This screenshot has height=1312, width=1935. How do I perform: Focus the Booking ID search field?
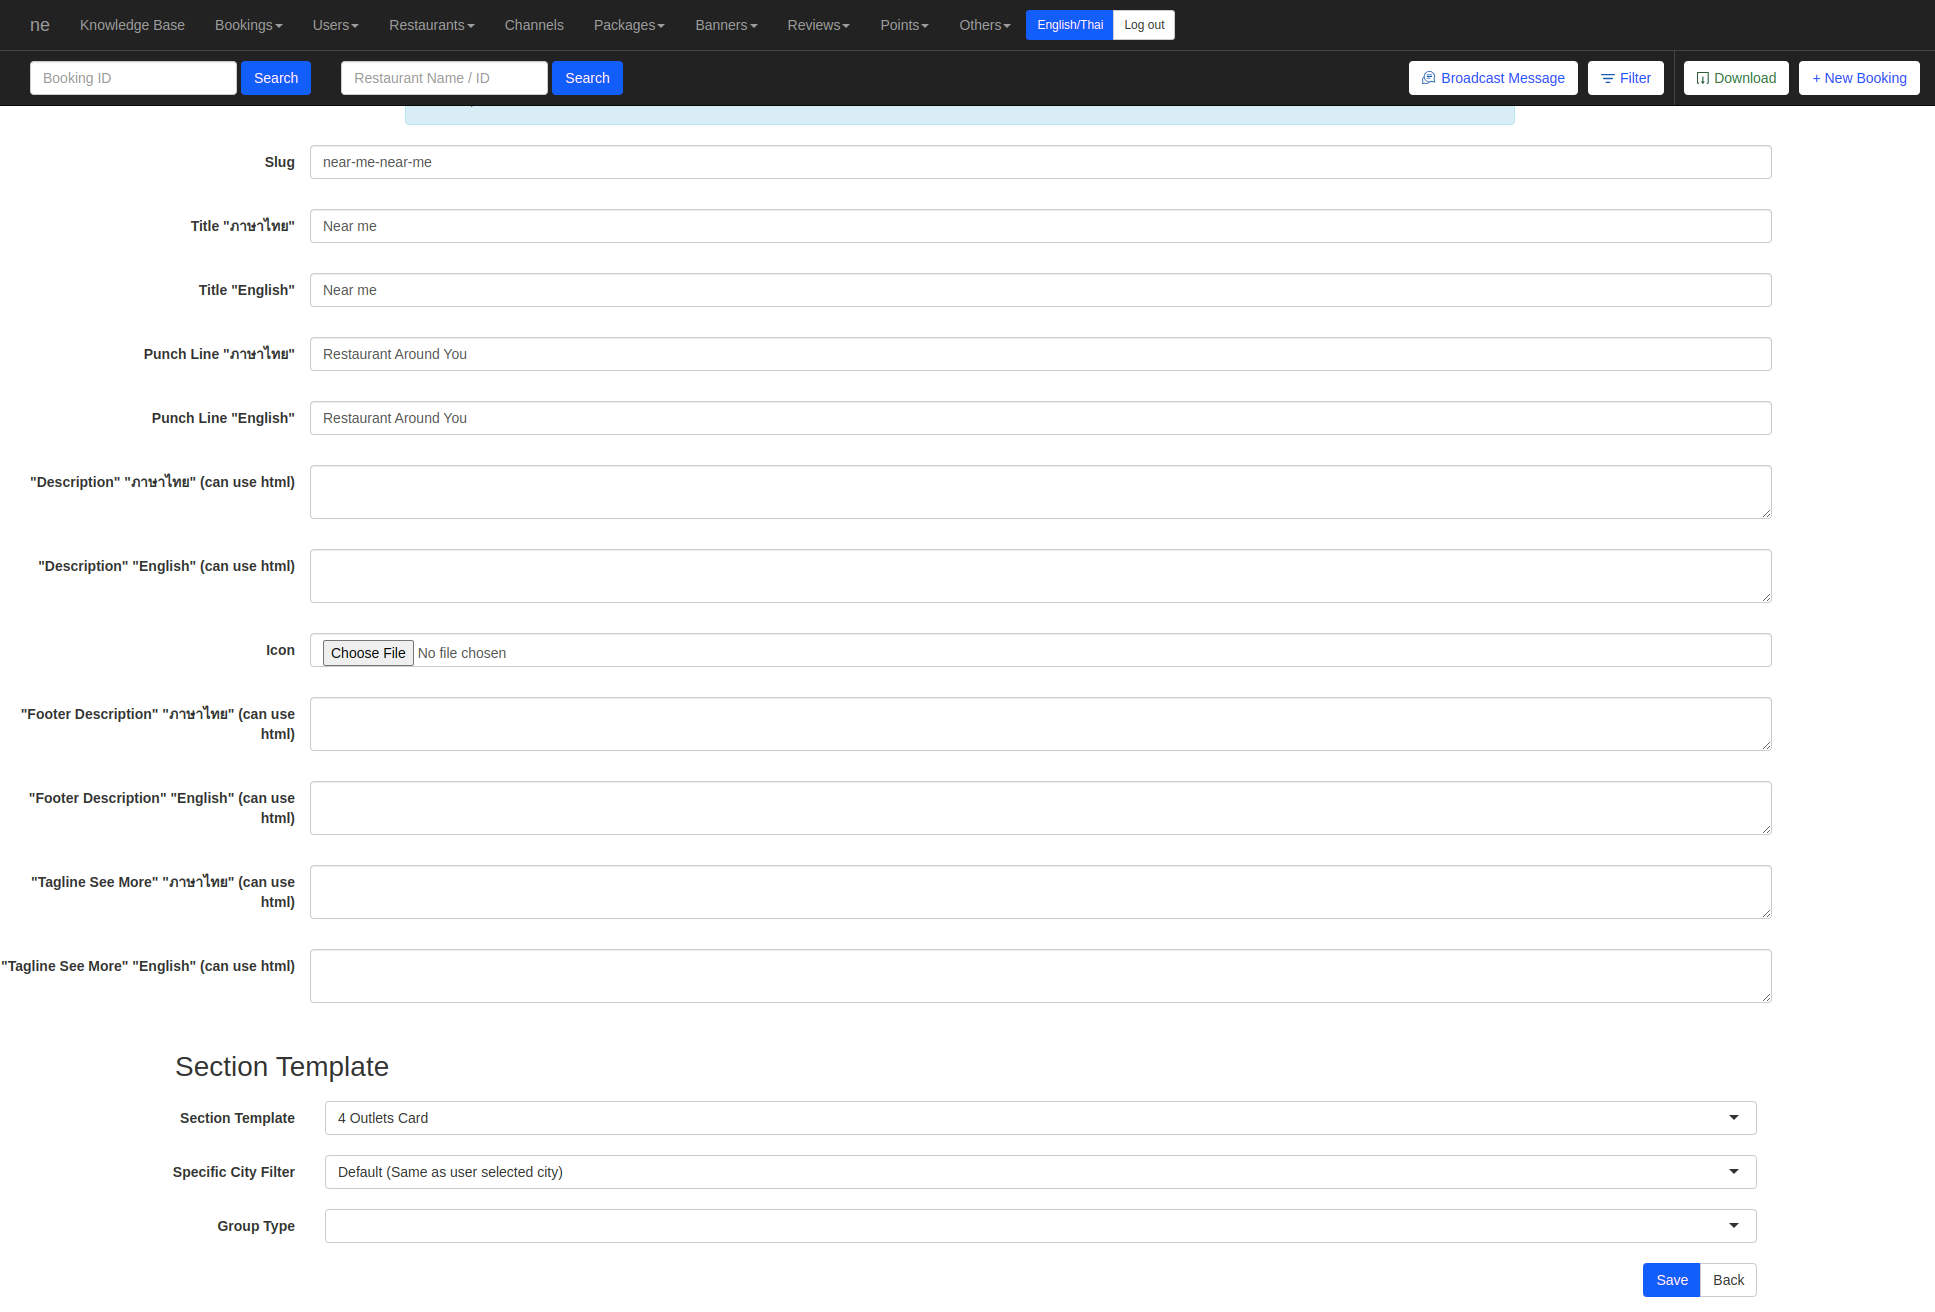click(x=133, y=78)
